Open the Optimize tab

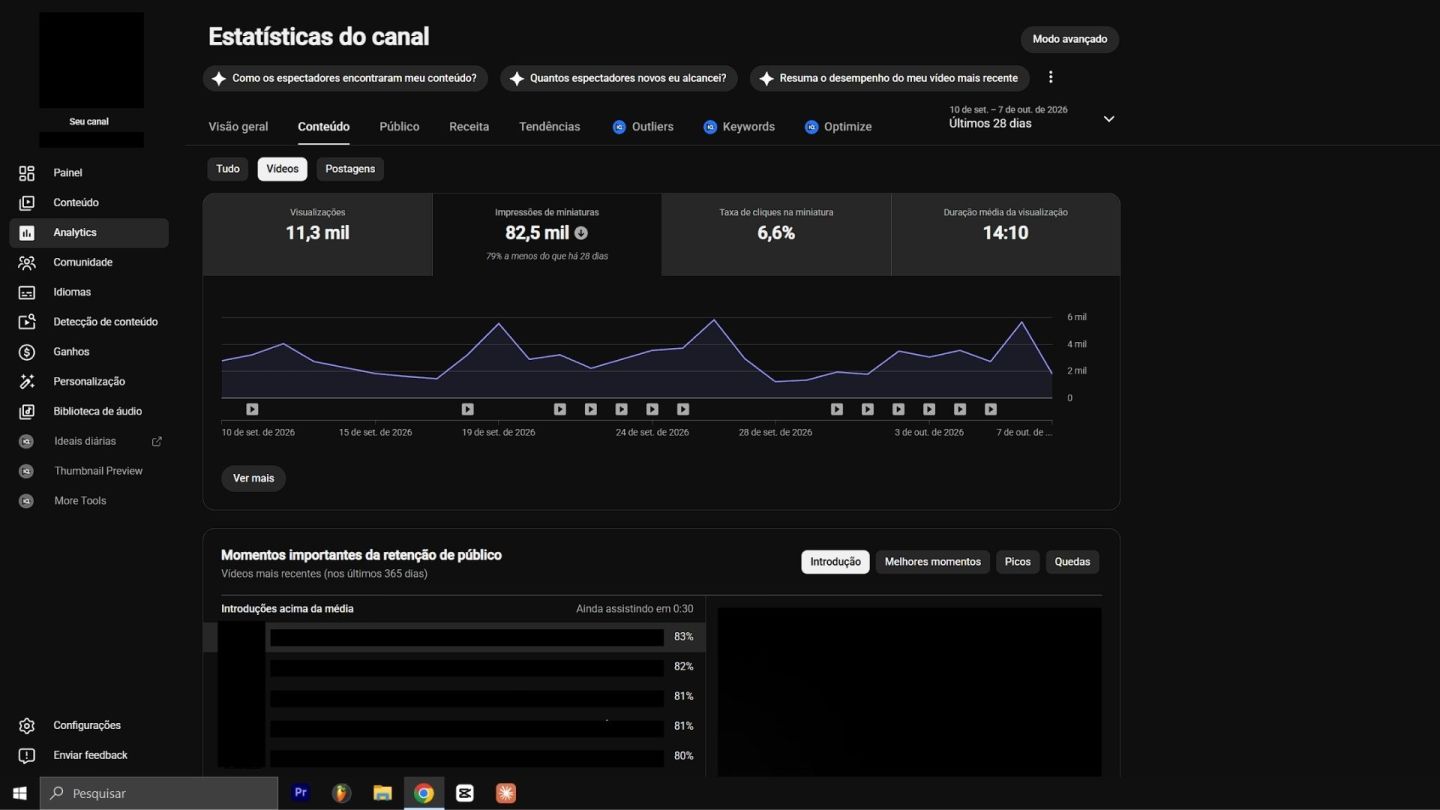[838, 127]
